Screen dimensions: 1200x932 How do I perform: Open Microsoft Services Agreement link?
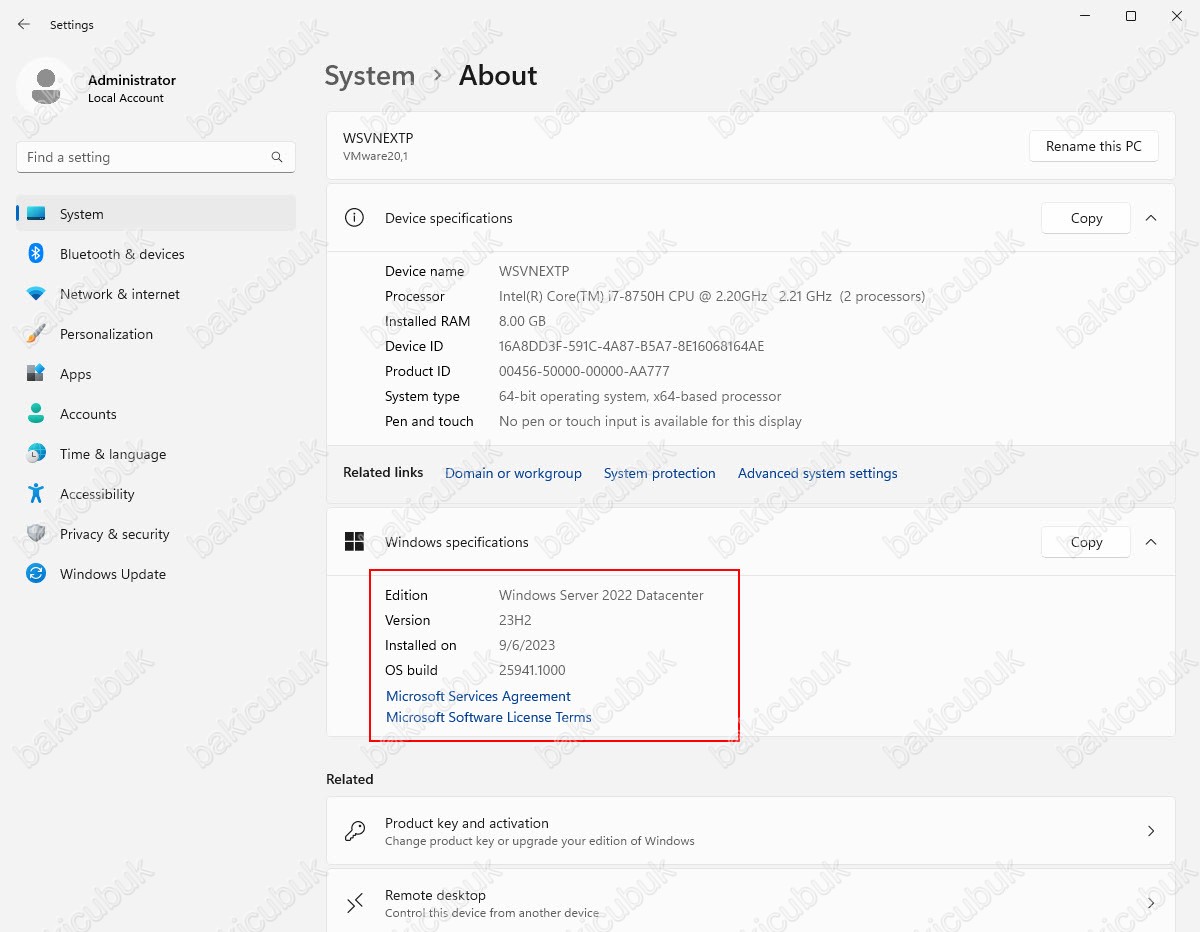coord(478,696)
